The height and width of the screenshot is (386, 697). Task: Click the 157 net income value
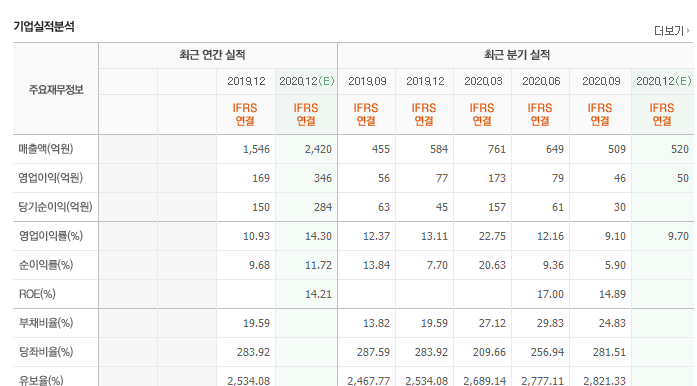coord(497,207)
